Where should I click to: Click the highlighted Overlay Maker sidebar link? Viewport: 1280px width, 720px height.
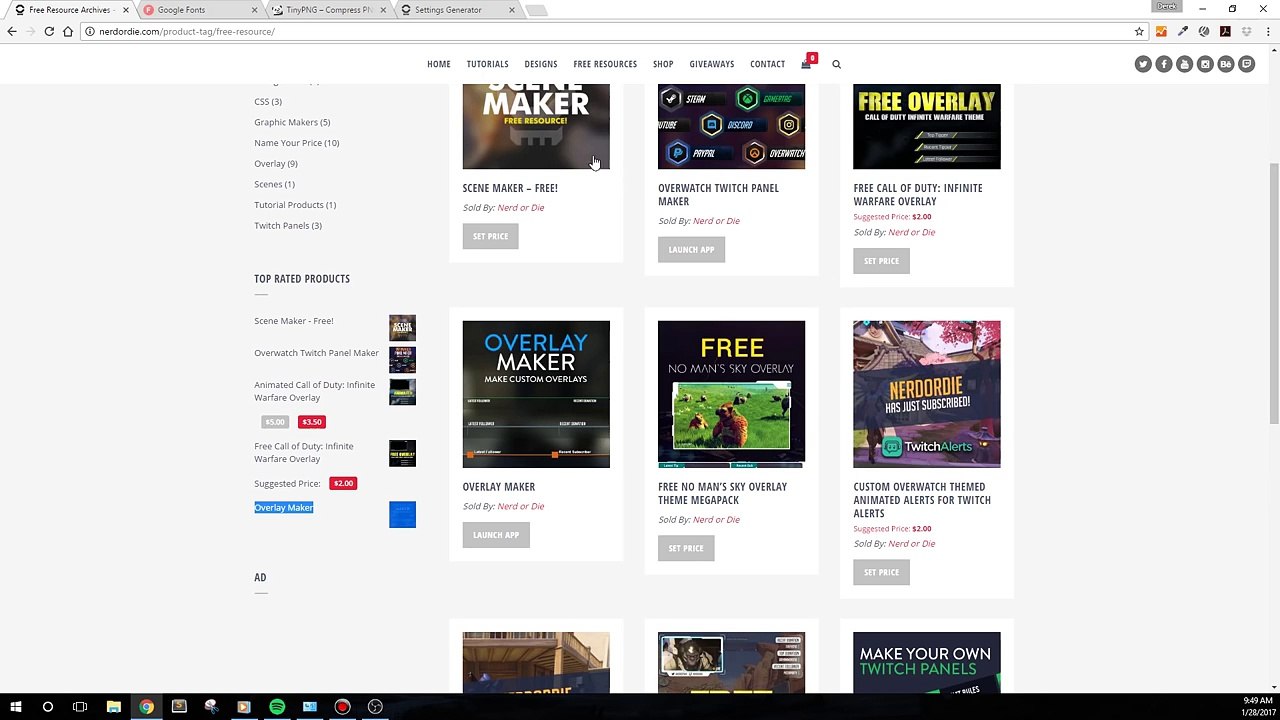click(284, 508)
